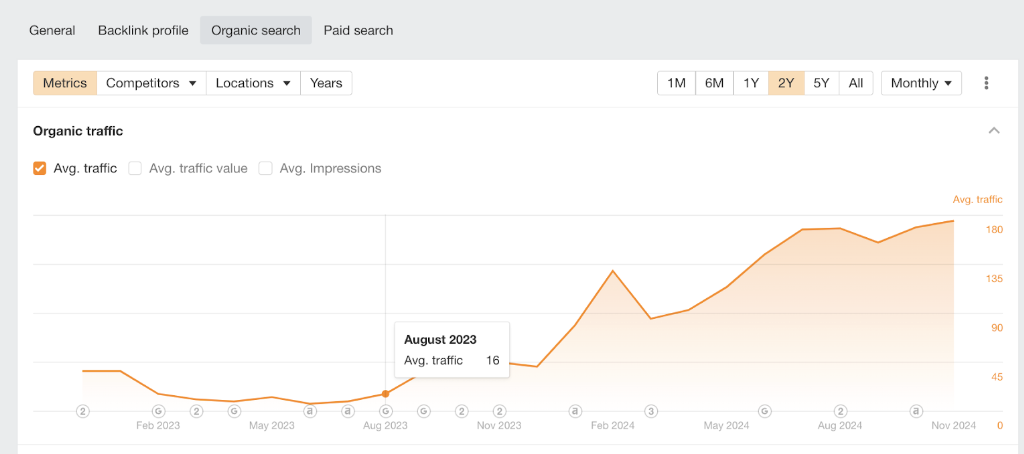The height and width of the screenshot is (454, 1024).
Task: Open the Monthly interval dropdown
Action: pyautogui.click(x=920, y=83)
